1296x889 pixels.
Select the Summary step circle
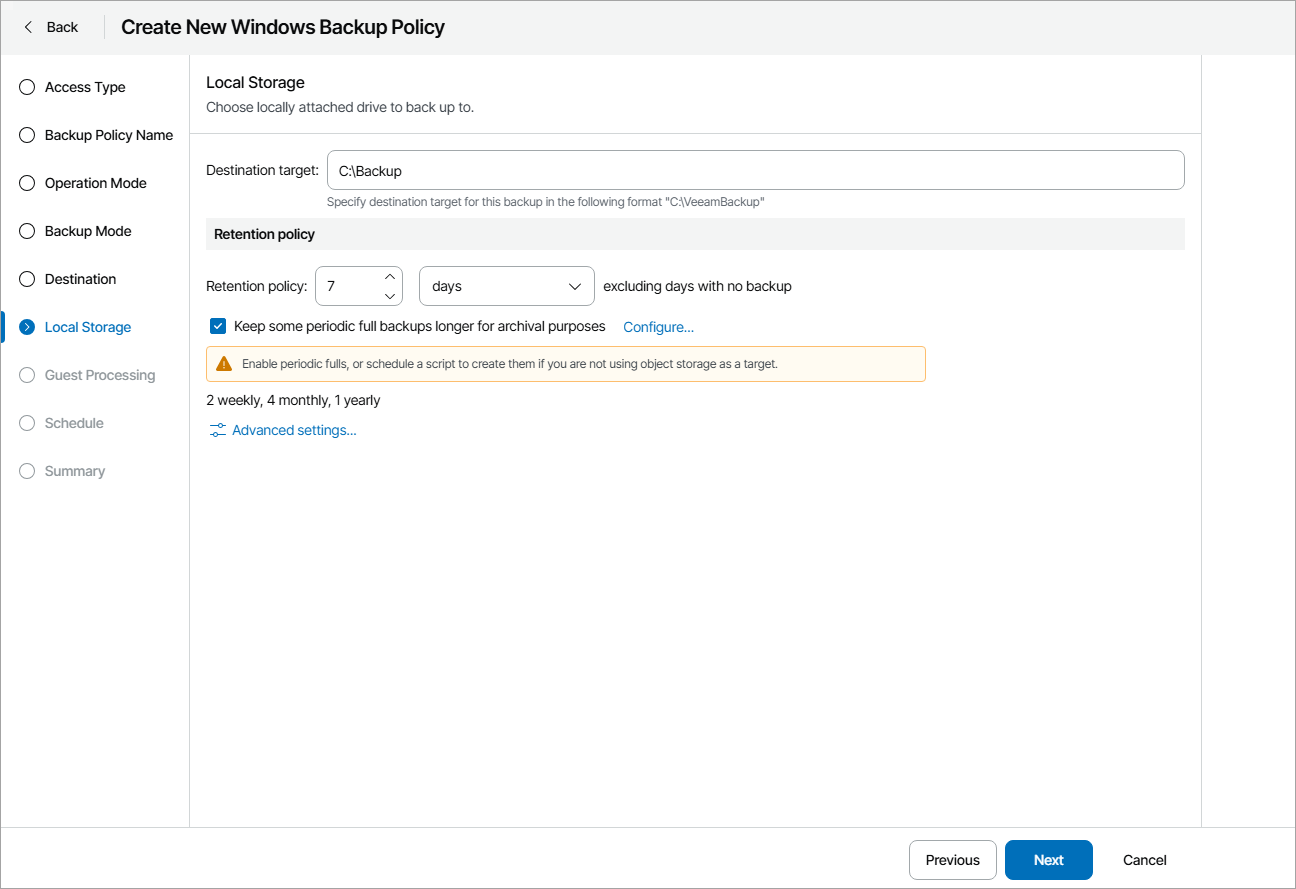pos(26,470)
